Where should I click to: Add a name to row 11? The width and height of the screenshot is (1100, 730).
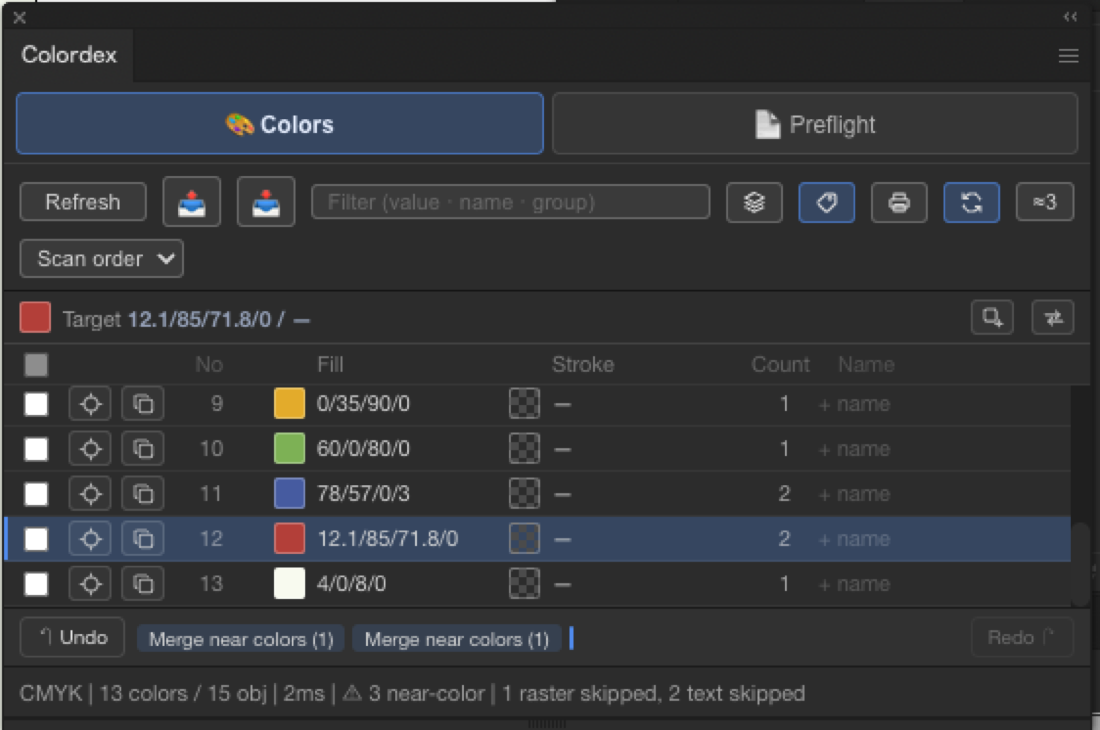[x=854, y=494]
